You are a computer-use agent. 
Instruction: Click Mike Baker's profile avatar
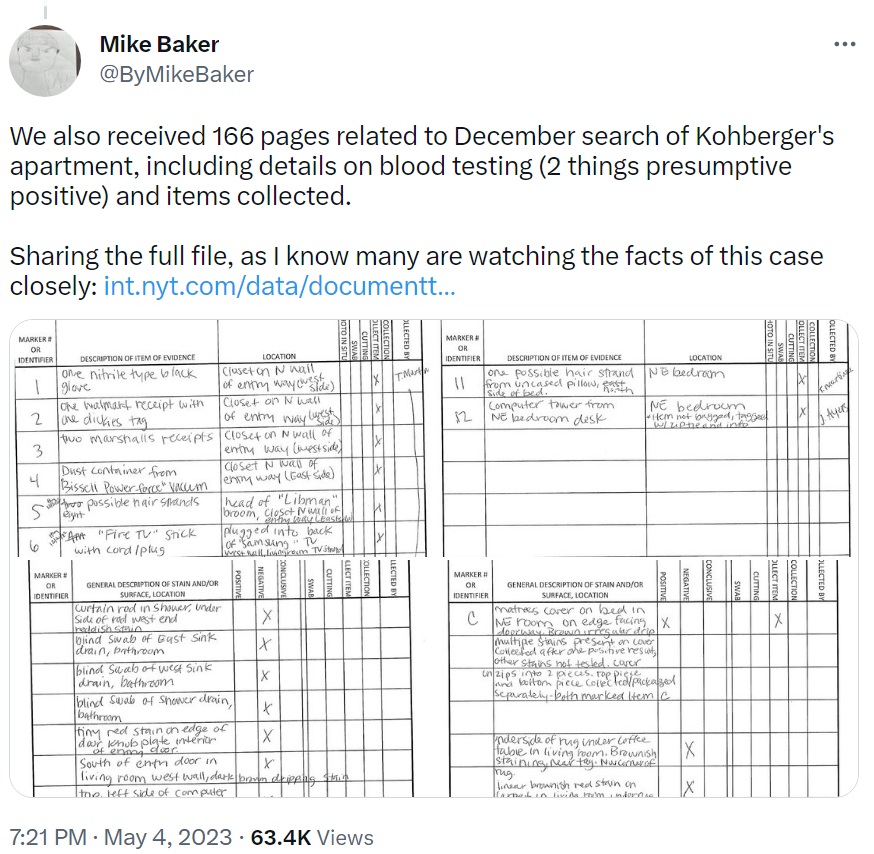coord(45,61)
